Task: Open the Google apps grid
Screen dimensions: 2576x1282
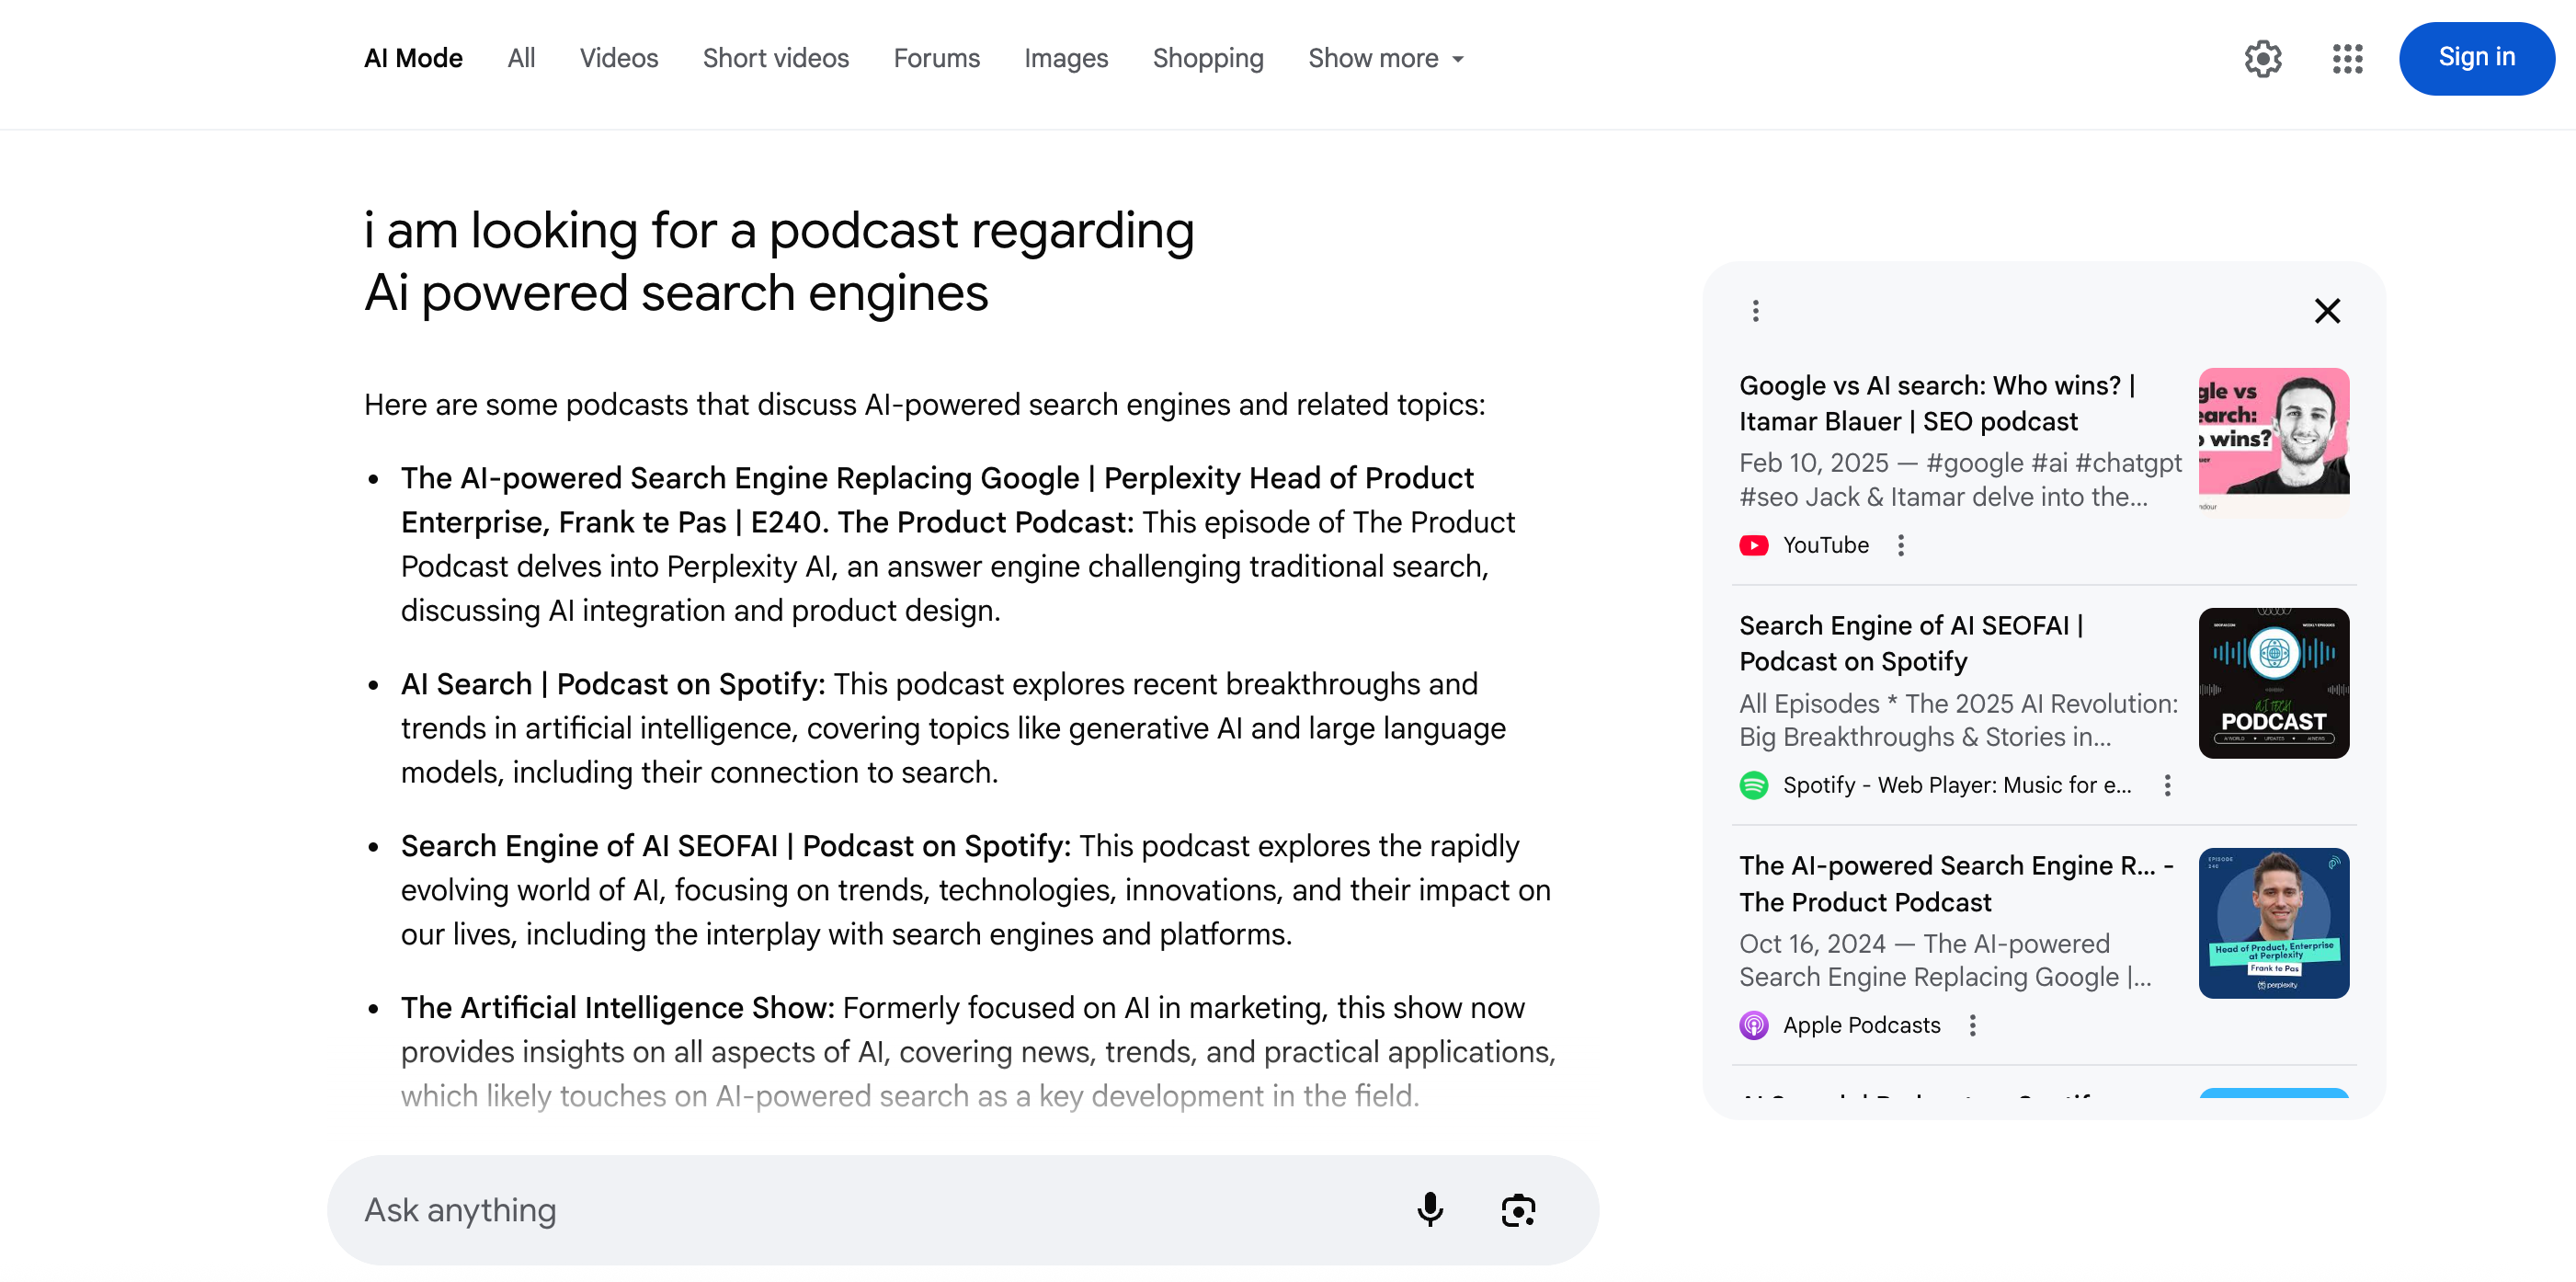Action: pyautogui.click(x=2346, y=58)
